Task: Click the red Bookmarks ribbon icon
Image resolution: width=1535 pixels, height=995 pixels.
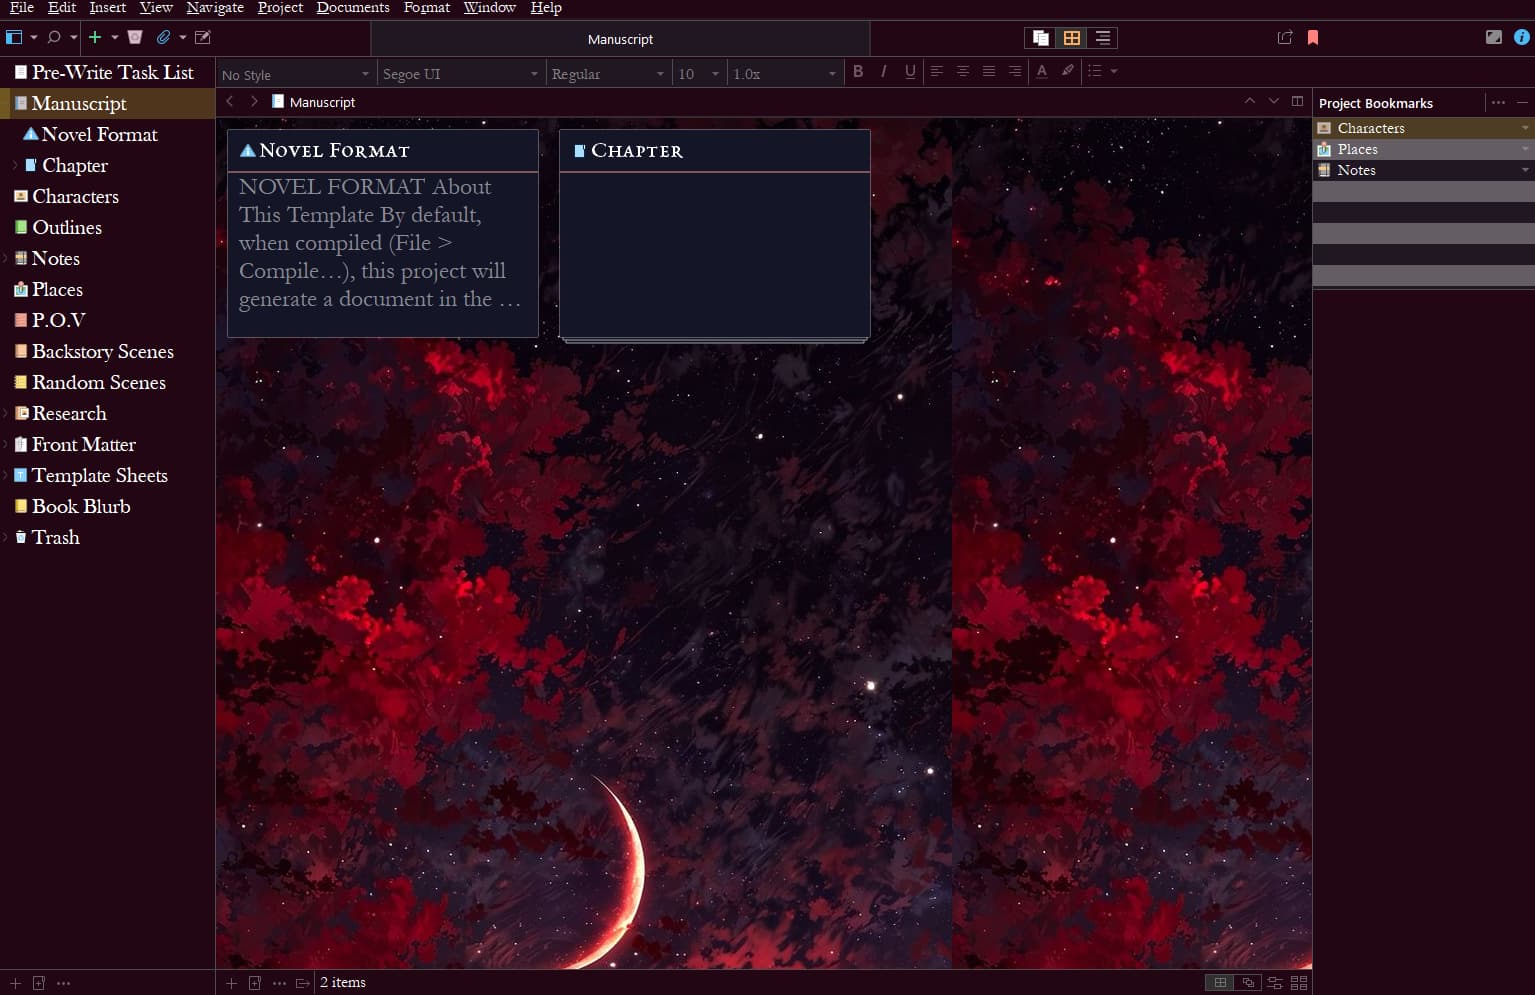Action: (1313, 37)
